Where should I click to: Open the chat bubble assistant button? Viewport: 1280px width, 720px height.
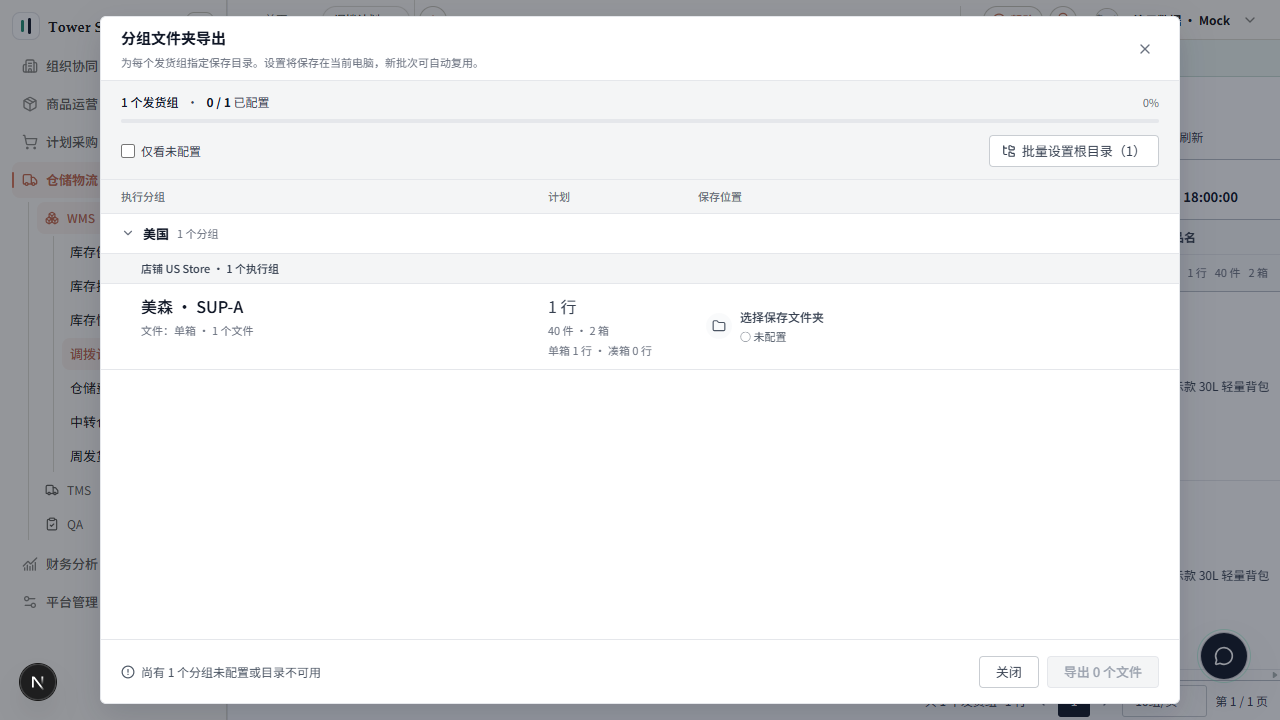click(x=1224, y=656)
